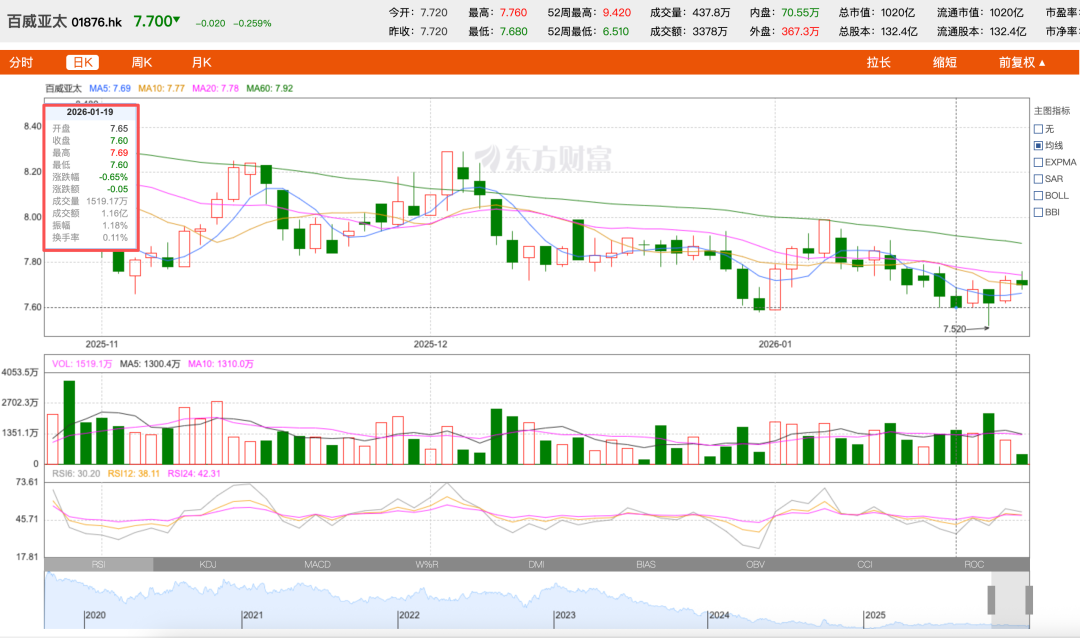The width and height of the screenshot is (1080, 638).
Task: Switch to the W%R indicator tab
Action: click(x=427, y=564)
